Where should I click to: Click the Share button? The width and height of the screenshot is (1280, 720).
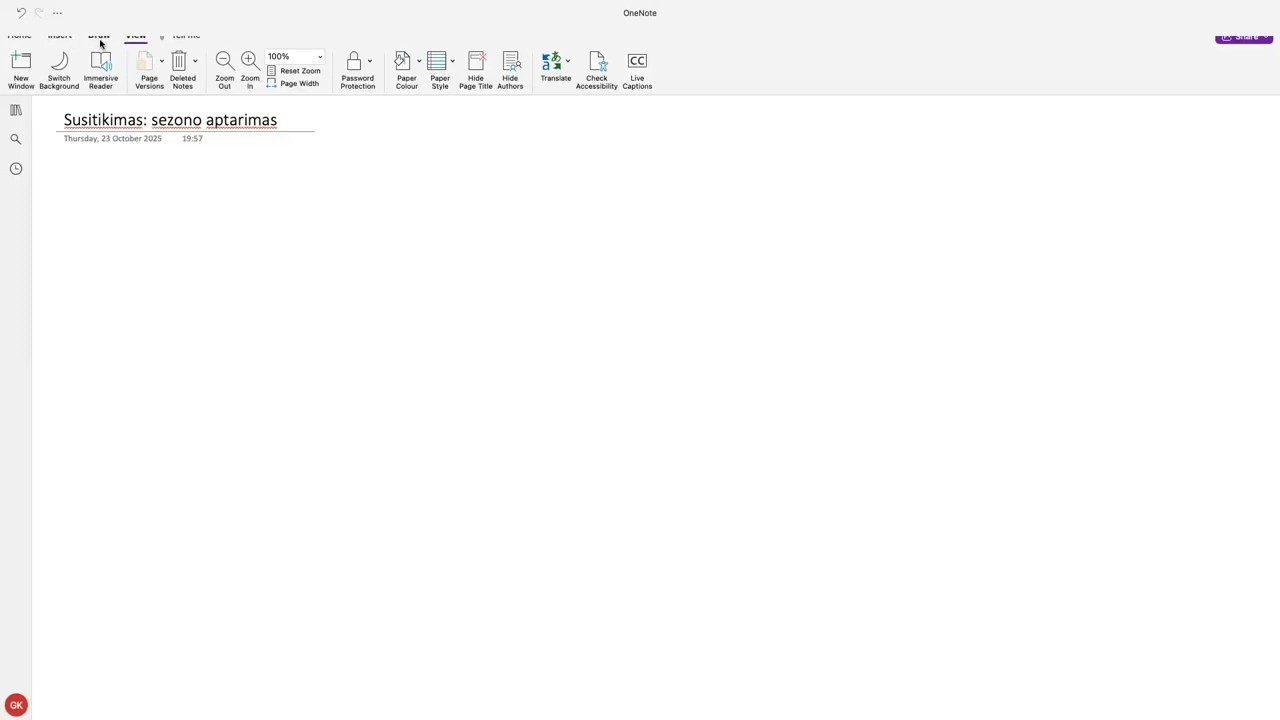(x=1243, y=37)
